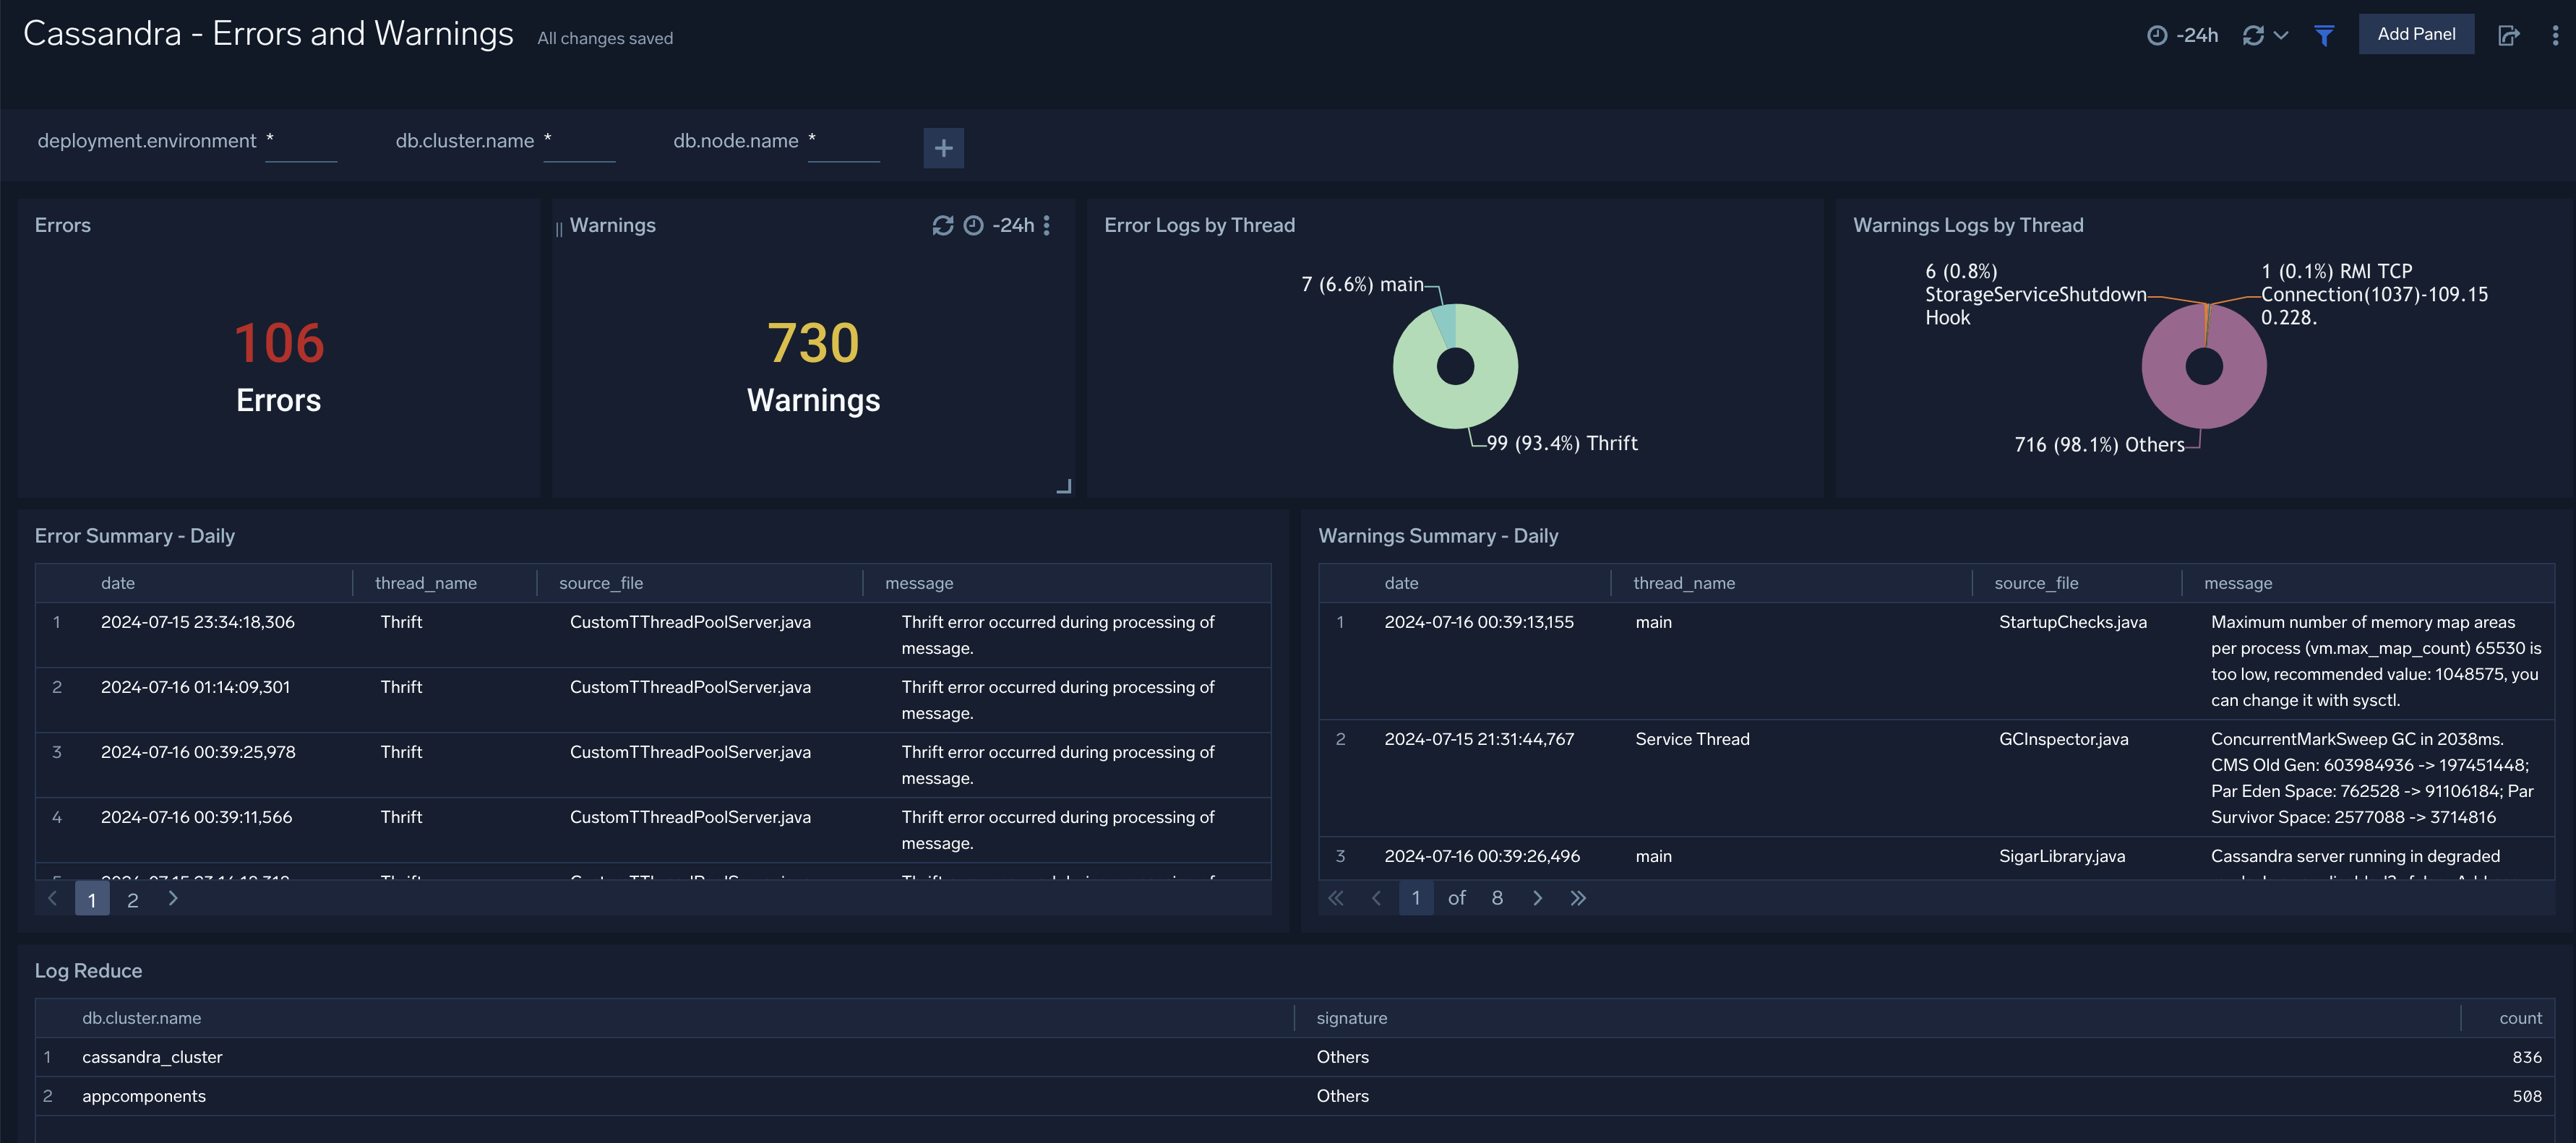Click the Warnings panel resize corner handle
The height and width of the screenshot is (1143, 2576).
(1064, 486)
